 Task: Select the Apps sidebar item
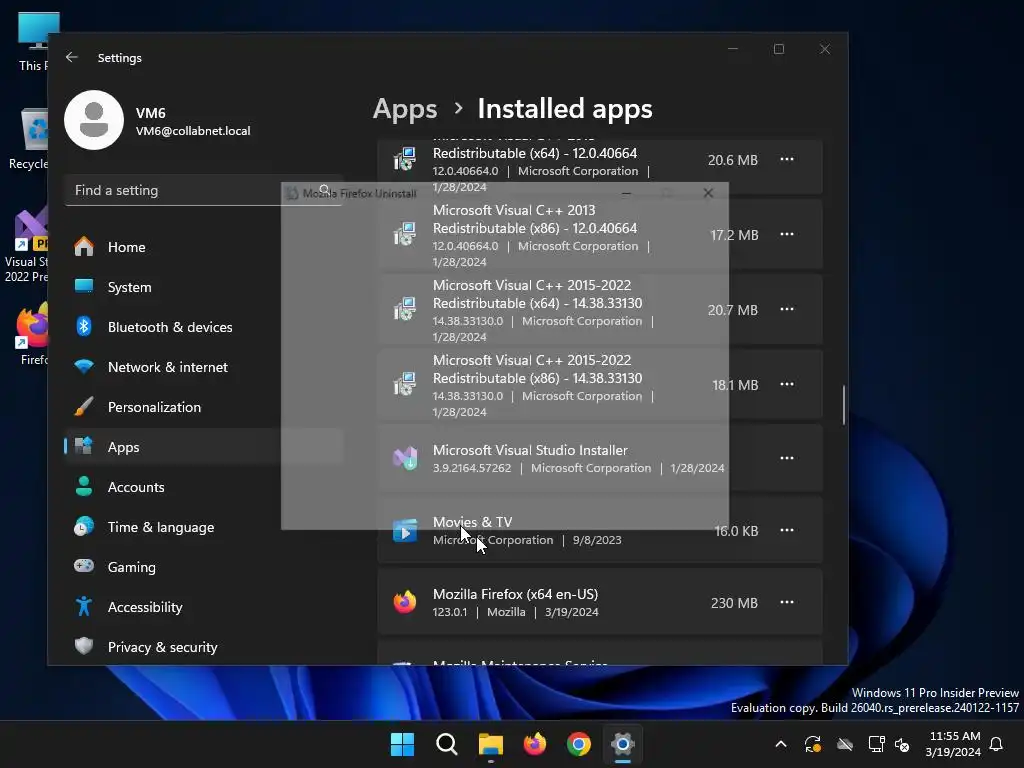(x=204, y=447)
